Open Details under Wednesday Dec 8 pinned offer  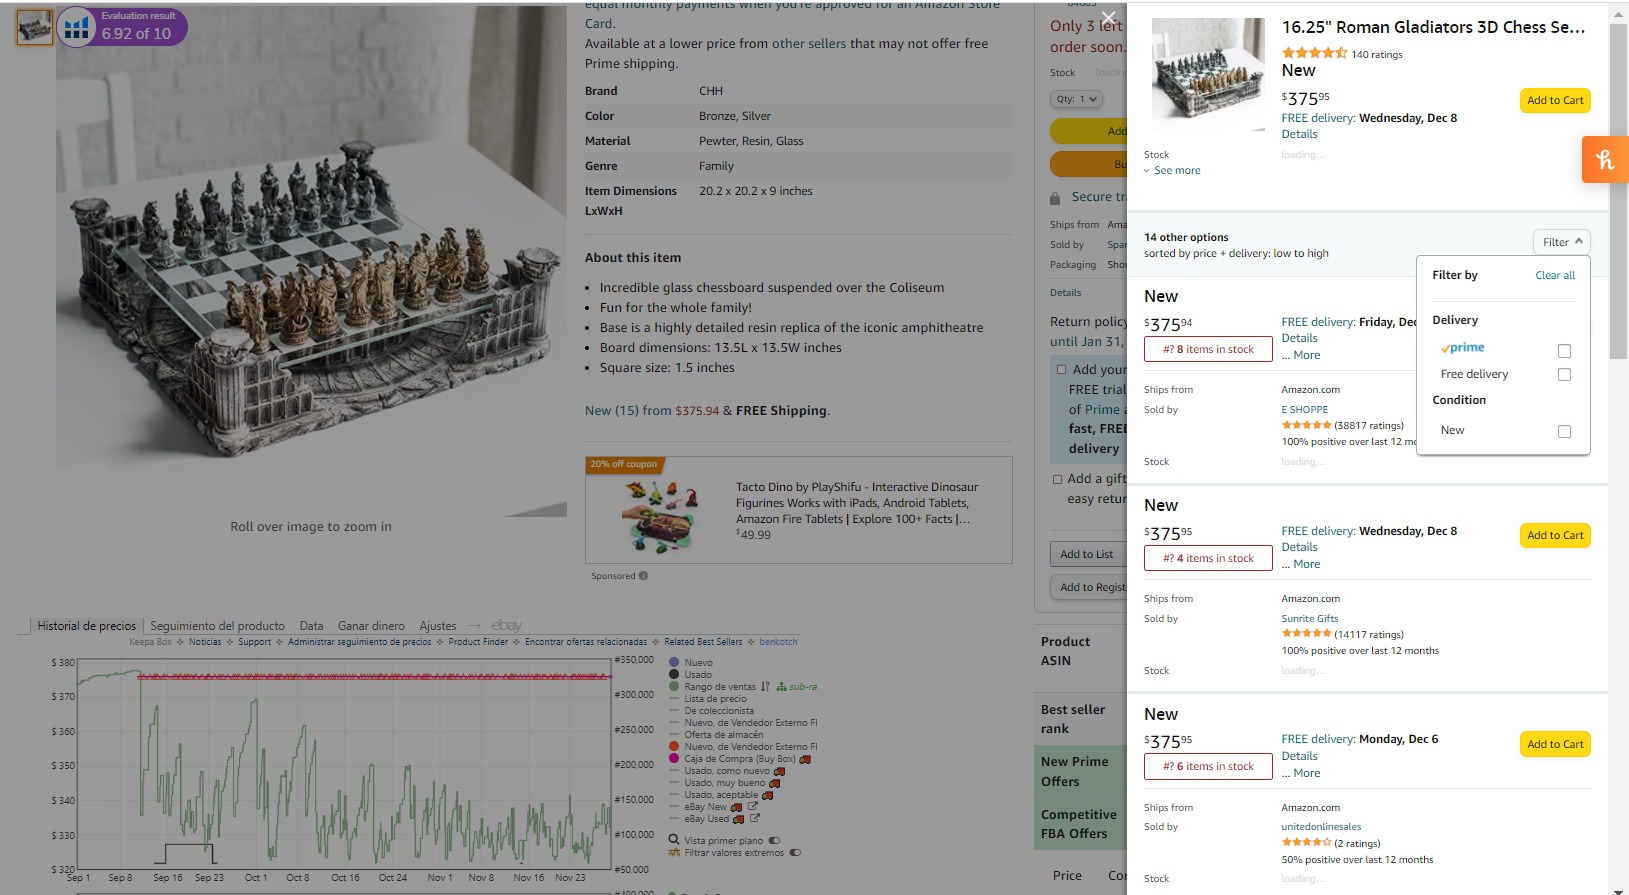click(x=1299, y=134)
